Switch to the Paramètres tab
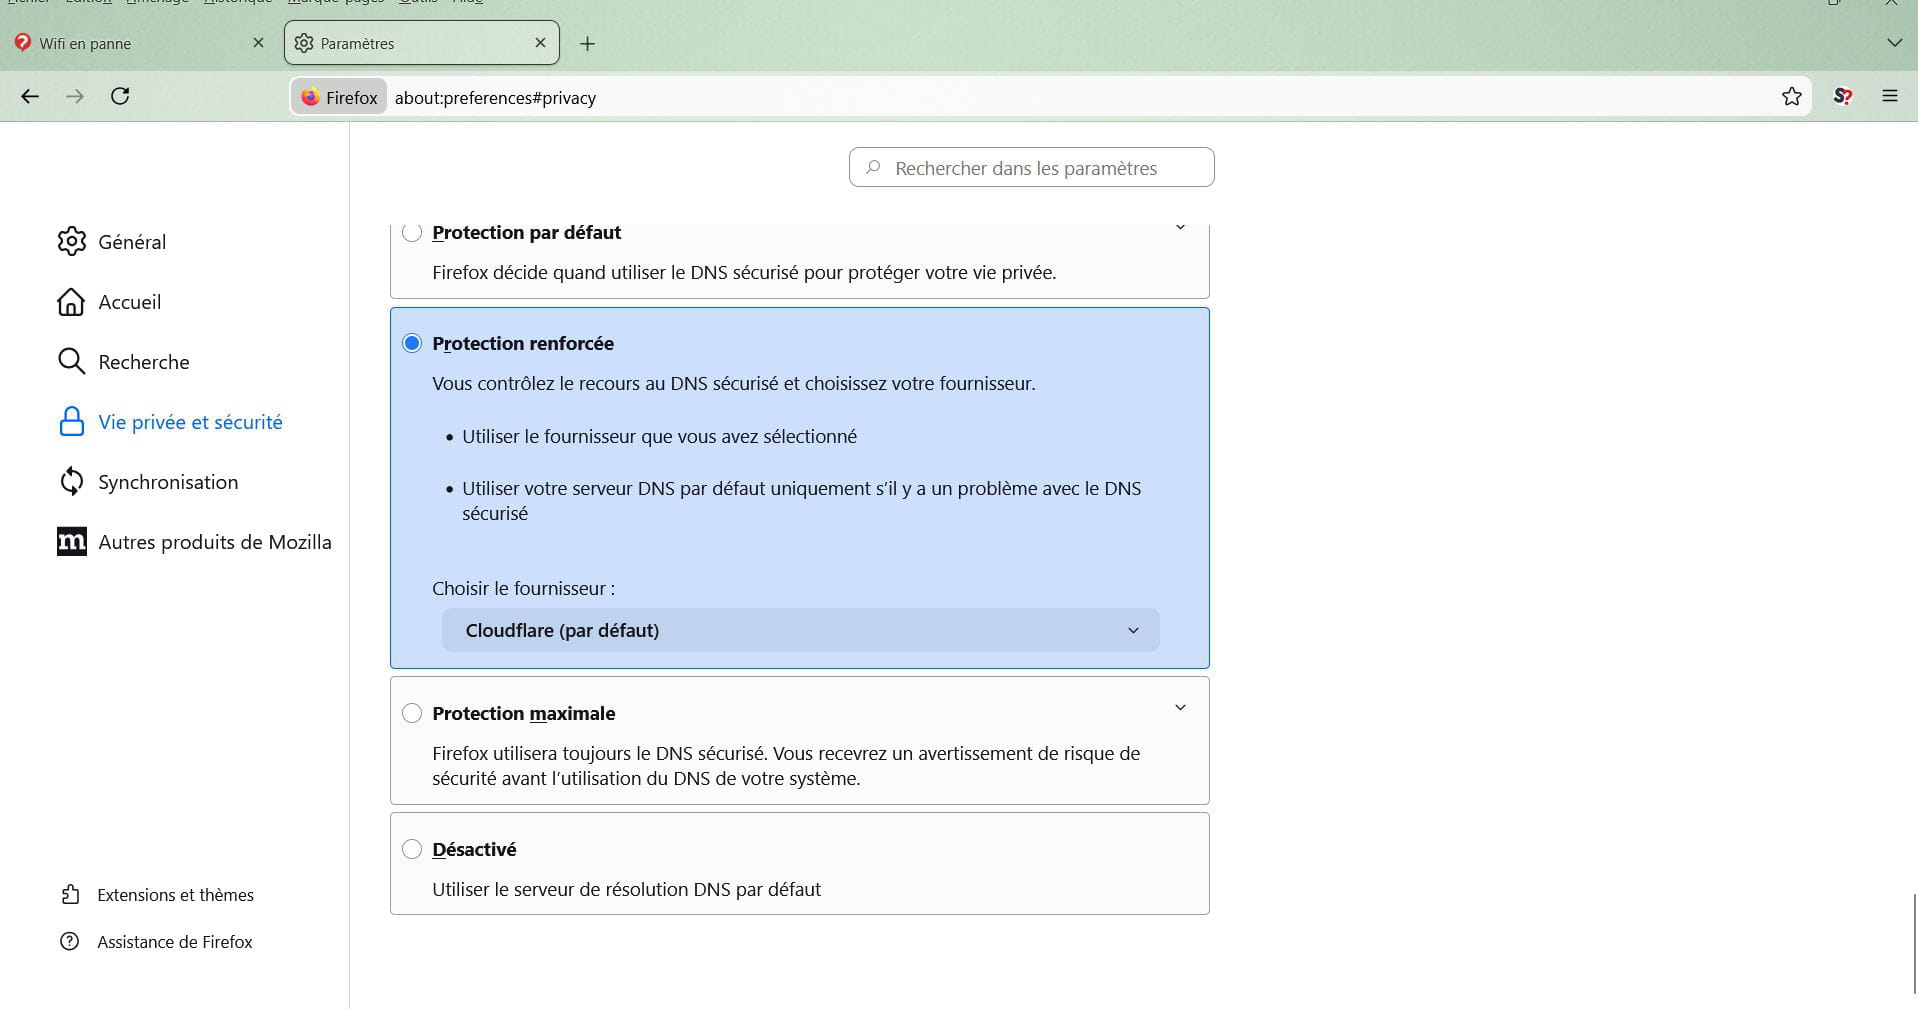 [x=422, y=43]
